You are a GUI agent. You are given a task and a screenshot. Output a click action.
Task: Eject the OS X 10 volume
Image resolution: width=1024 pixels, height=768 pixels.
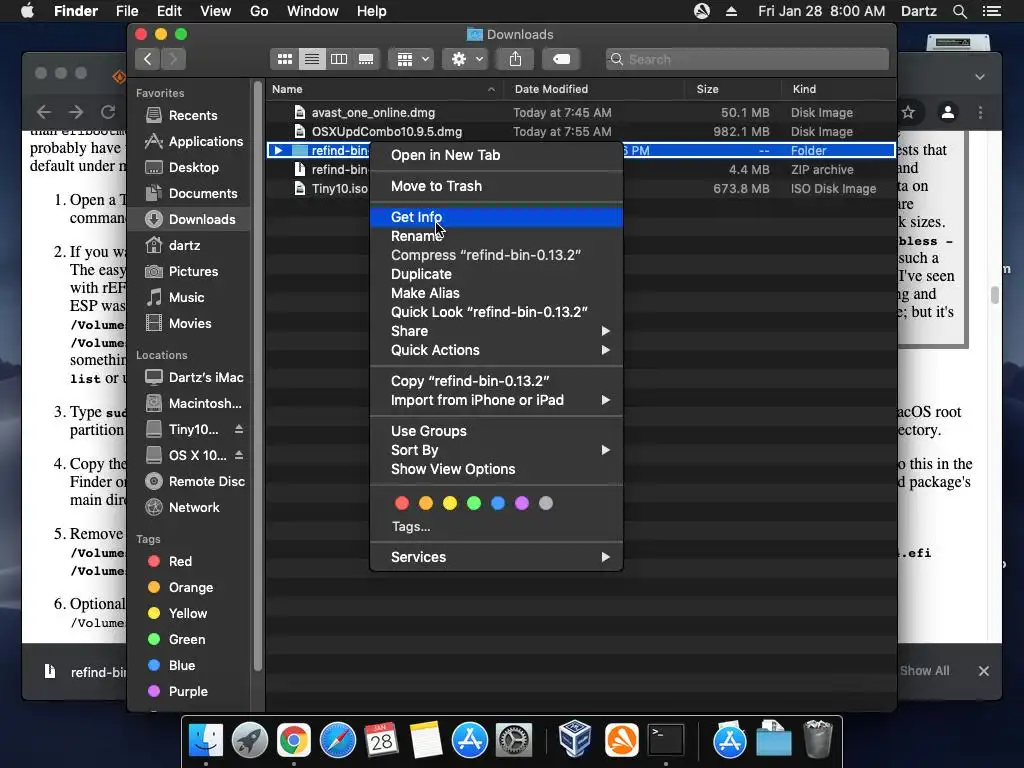239,455
